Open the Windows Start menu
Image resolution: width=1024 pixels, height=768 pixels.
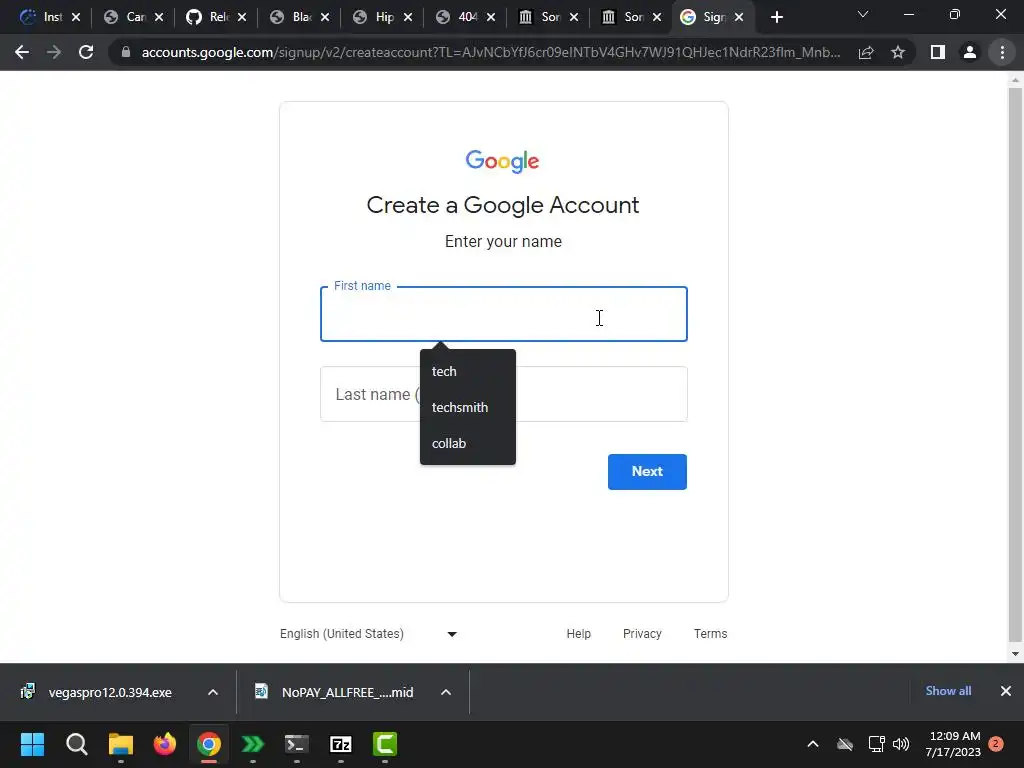pos(32,744)
